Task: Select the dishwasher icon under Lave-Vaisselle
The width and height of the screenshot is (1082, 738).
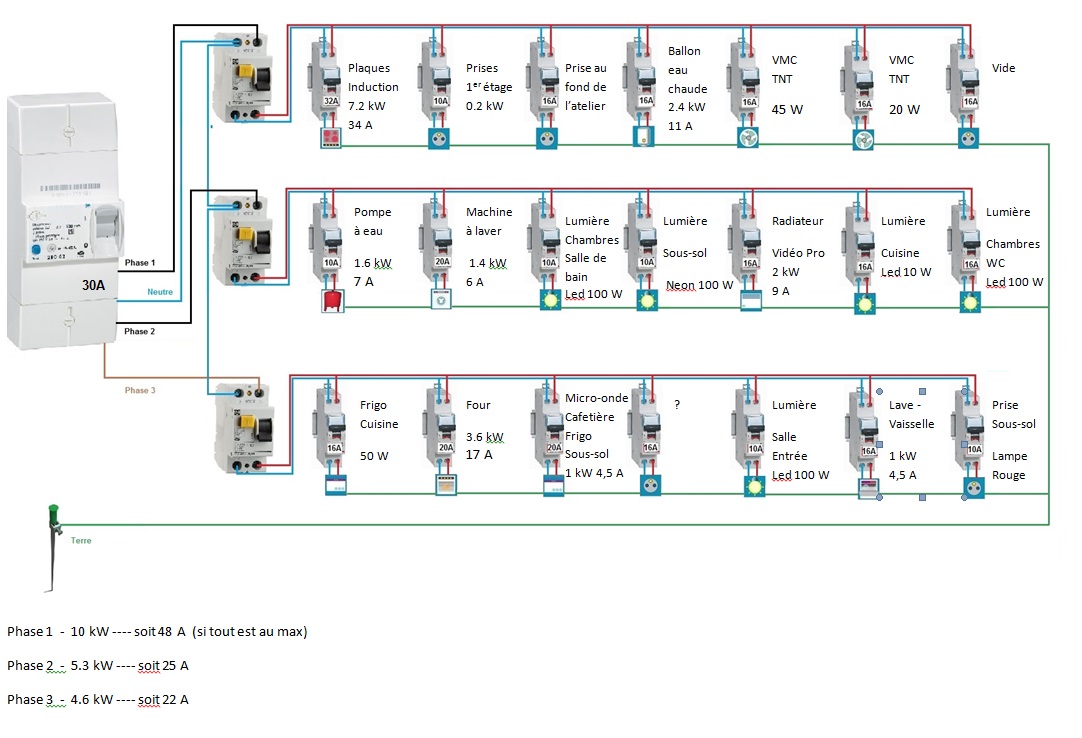Action: 869,488
